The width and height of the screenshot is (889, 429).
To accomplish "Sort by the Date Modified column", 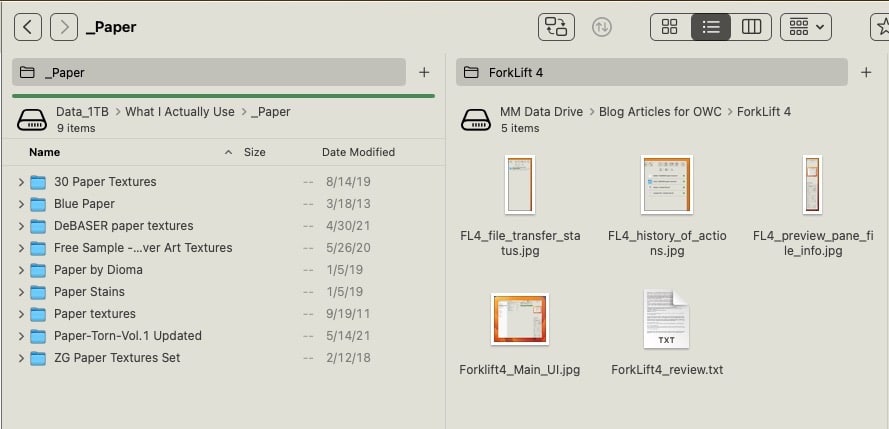I will 358,152.
